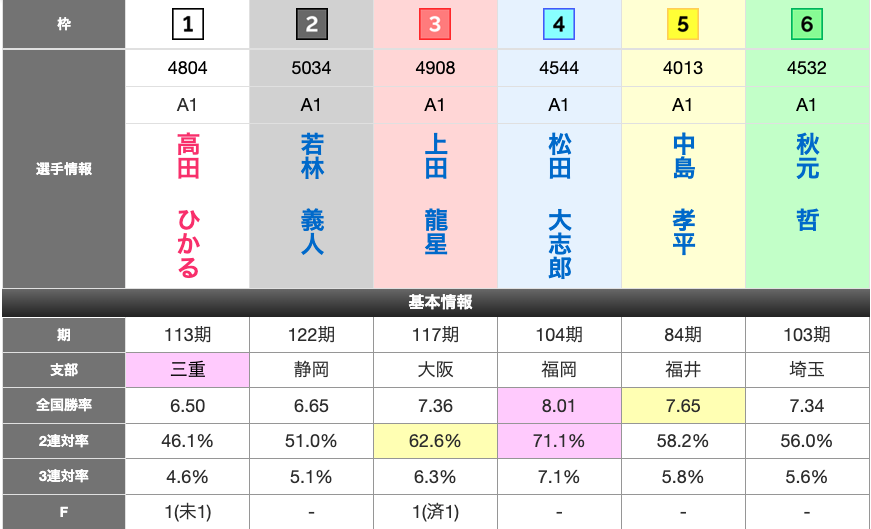Open racer 秋元哲 profile link
The image size is (871, 529).
807,182
